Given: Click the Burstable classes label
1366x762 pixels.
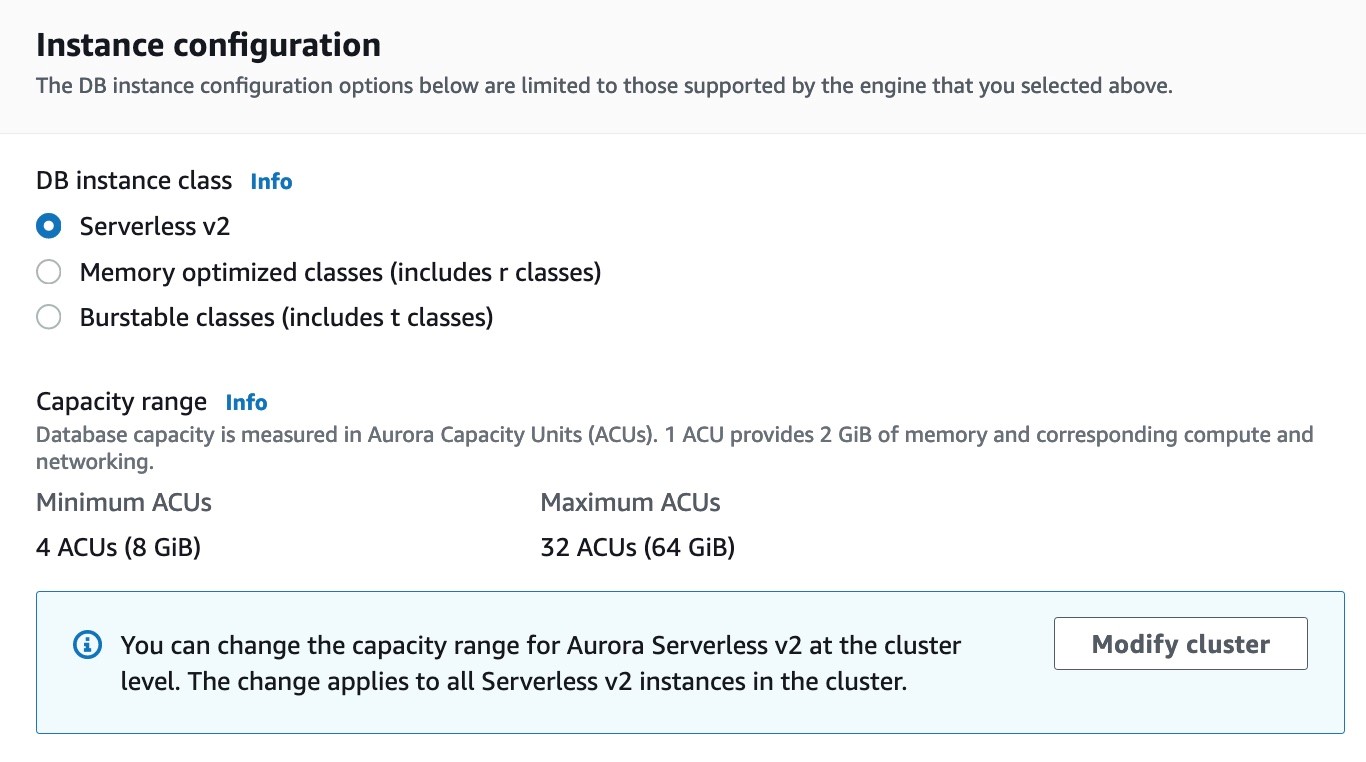Looking at the screenshot, I should click(x=286, y=317).
